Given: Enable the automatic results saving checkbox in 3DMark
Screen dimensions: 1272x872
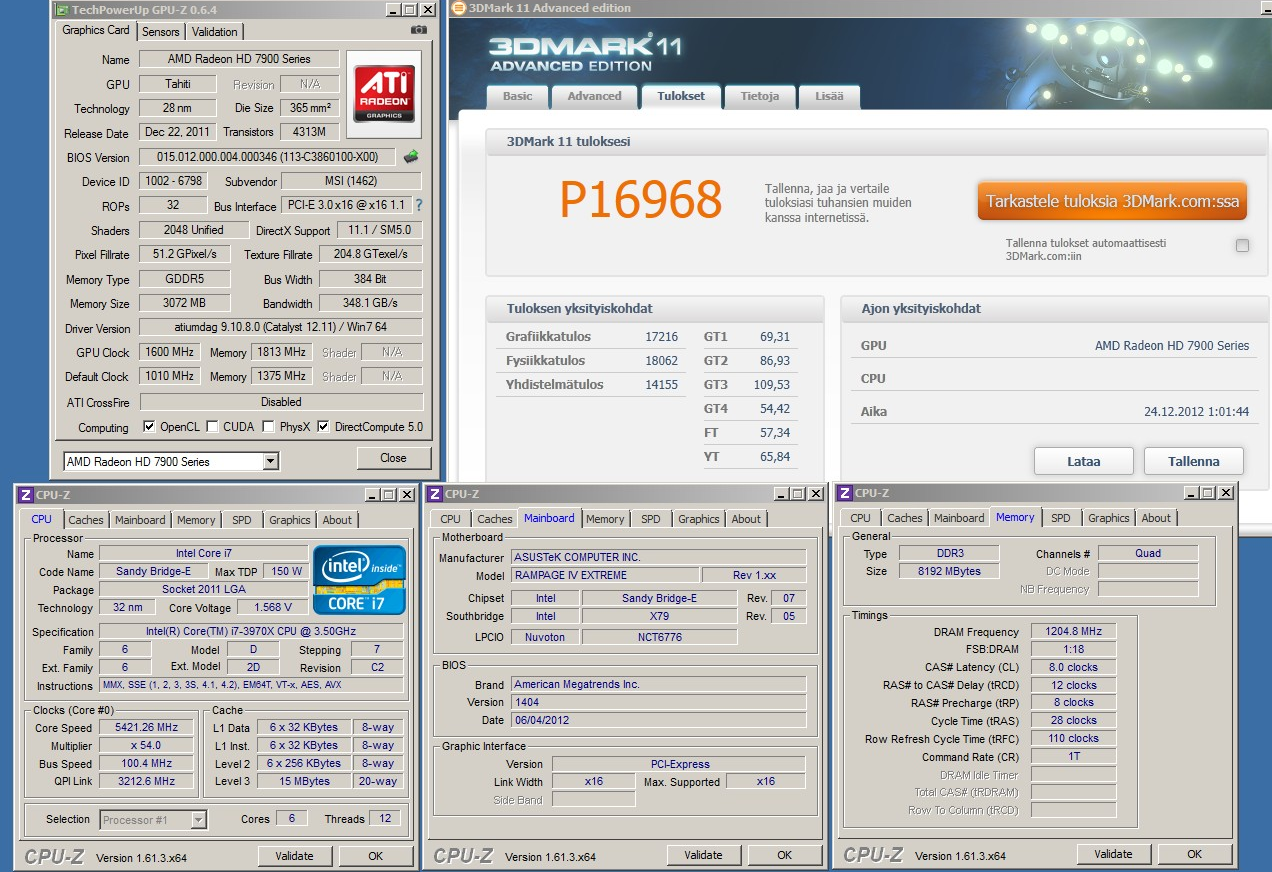Looking at the screenshot, I should coord(1242,246).
